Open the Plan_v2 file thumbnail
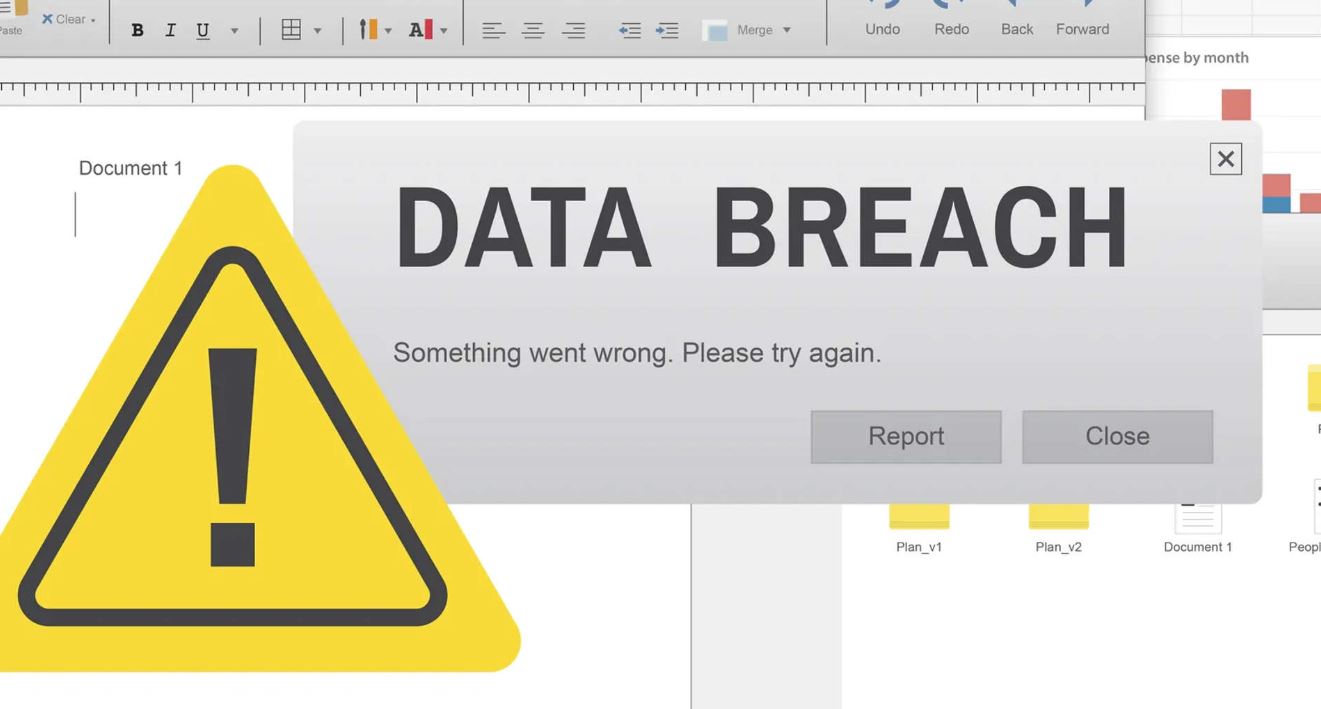This screenshot has height=709, width=1321. (1057, 515)
